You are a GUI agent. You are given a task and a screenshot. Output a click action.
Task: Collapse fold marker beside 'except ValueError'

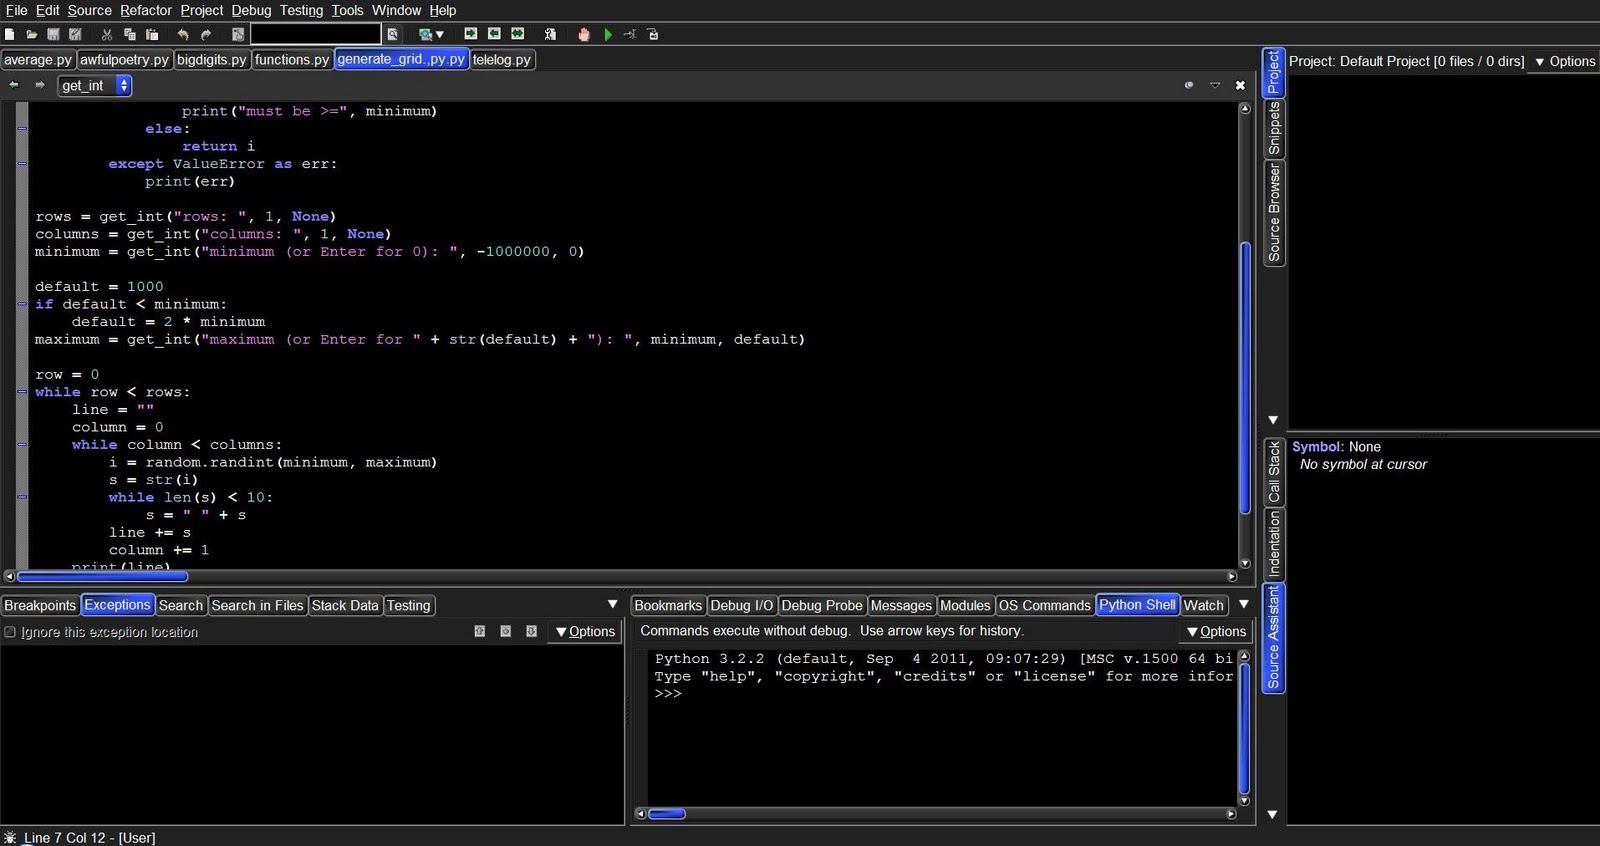22,164
